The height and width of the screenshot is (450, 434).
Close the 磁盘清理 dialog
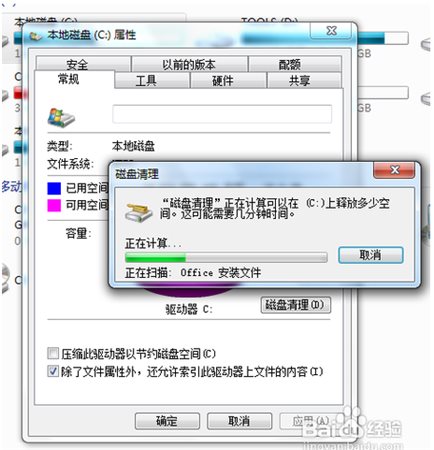[395, 170]
